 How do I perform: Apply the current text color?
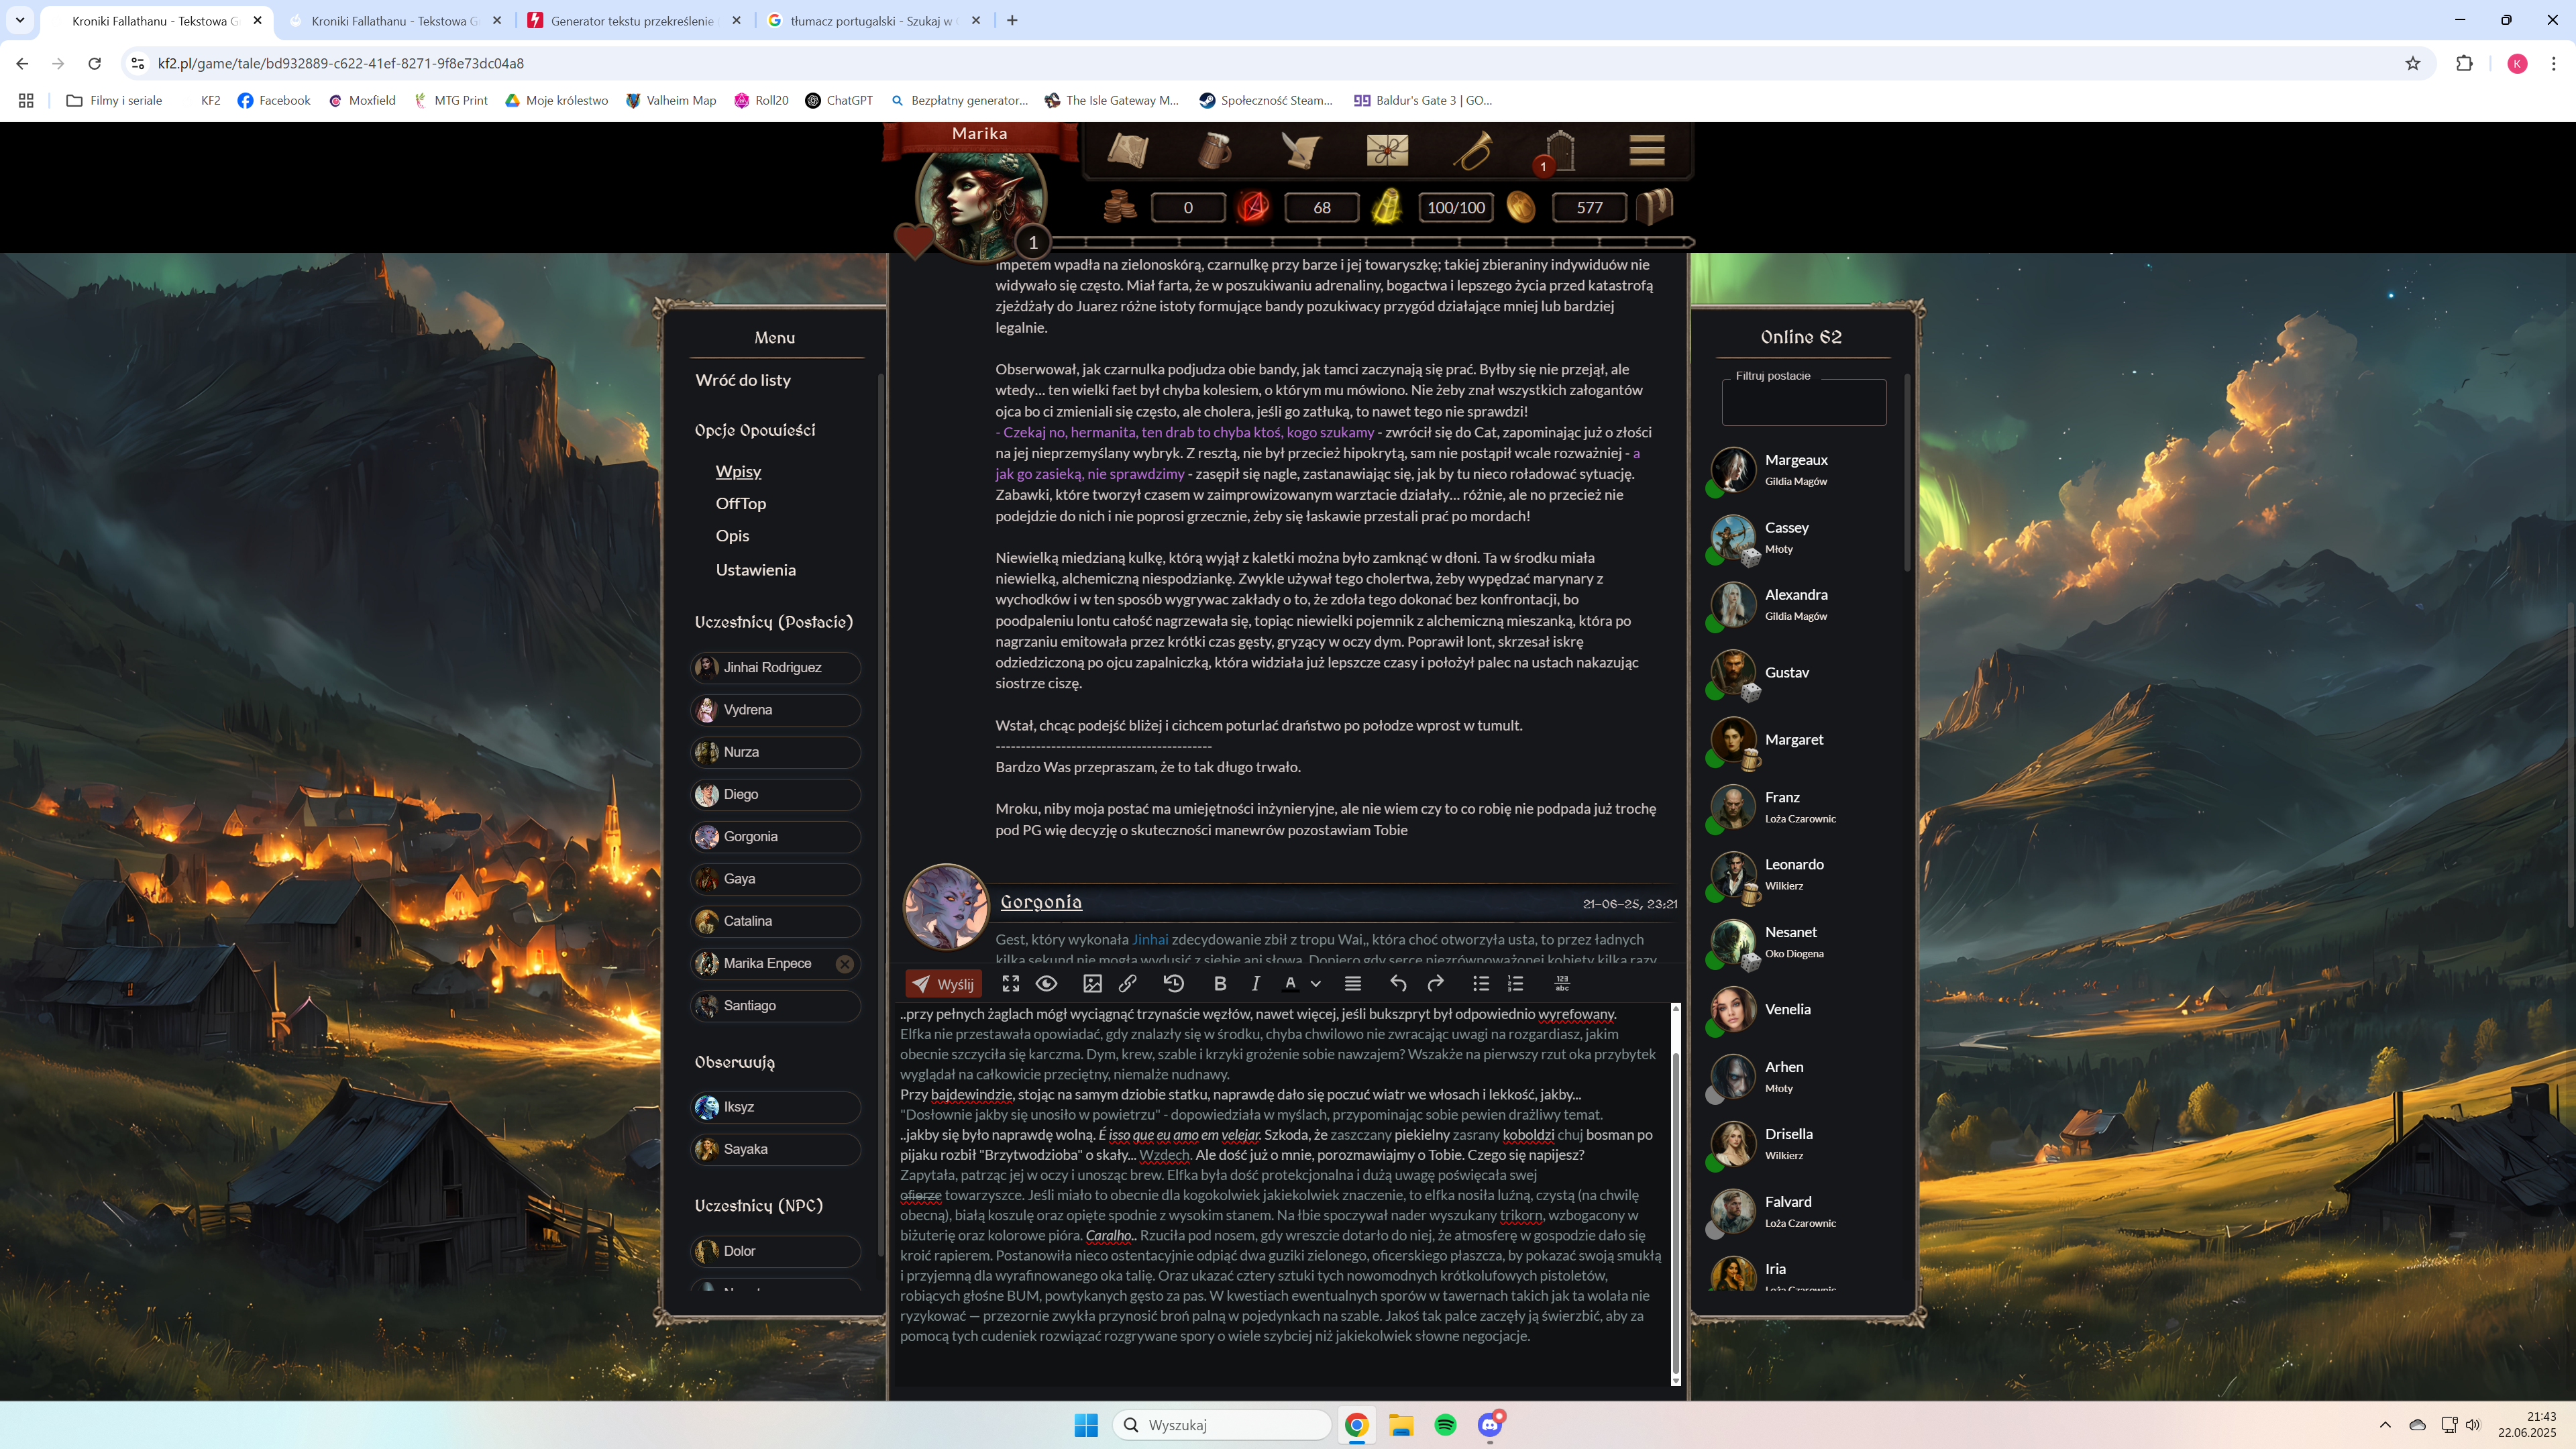click(x=1291, y=984)
